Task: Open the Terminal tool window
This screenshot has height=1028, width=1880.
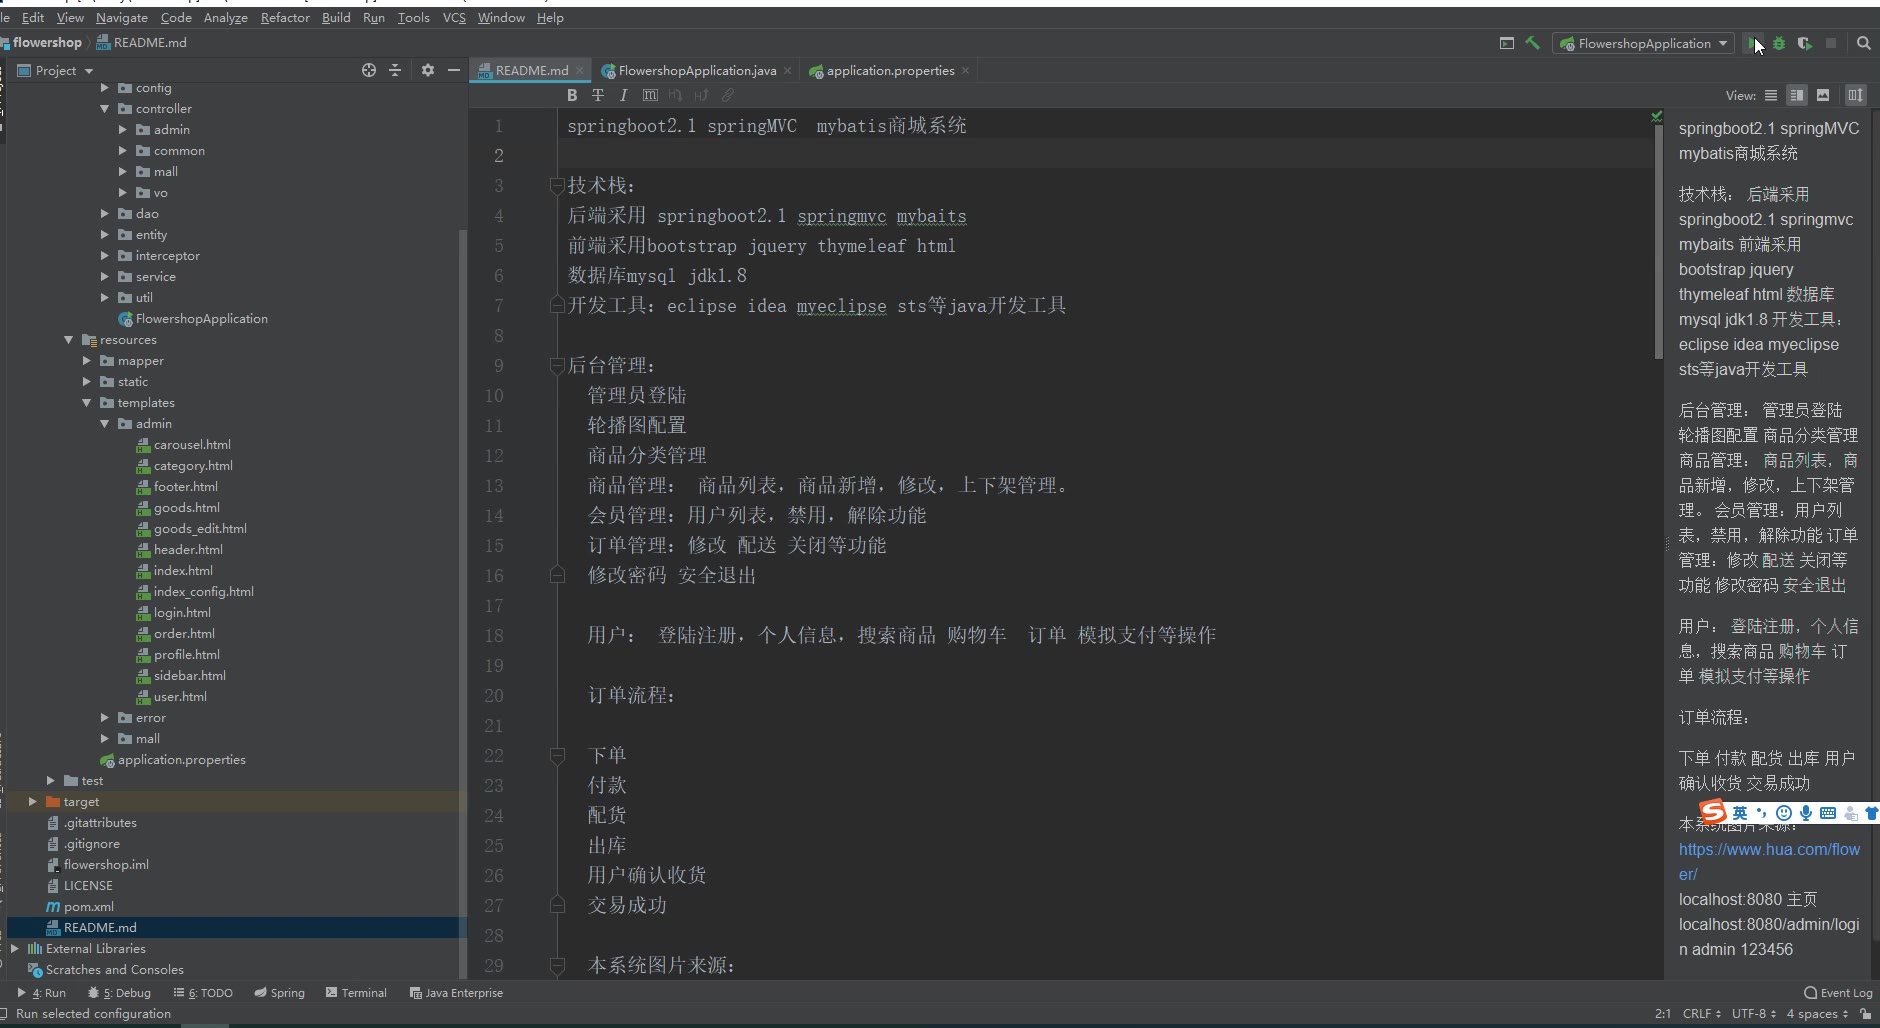Action: click(356, 993)
